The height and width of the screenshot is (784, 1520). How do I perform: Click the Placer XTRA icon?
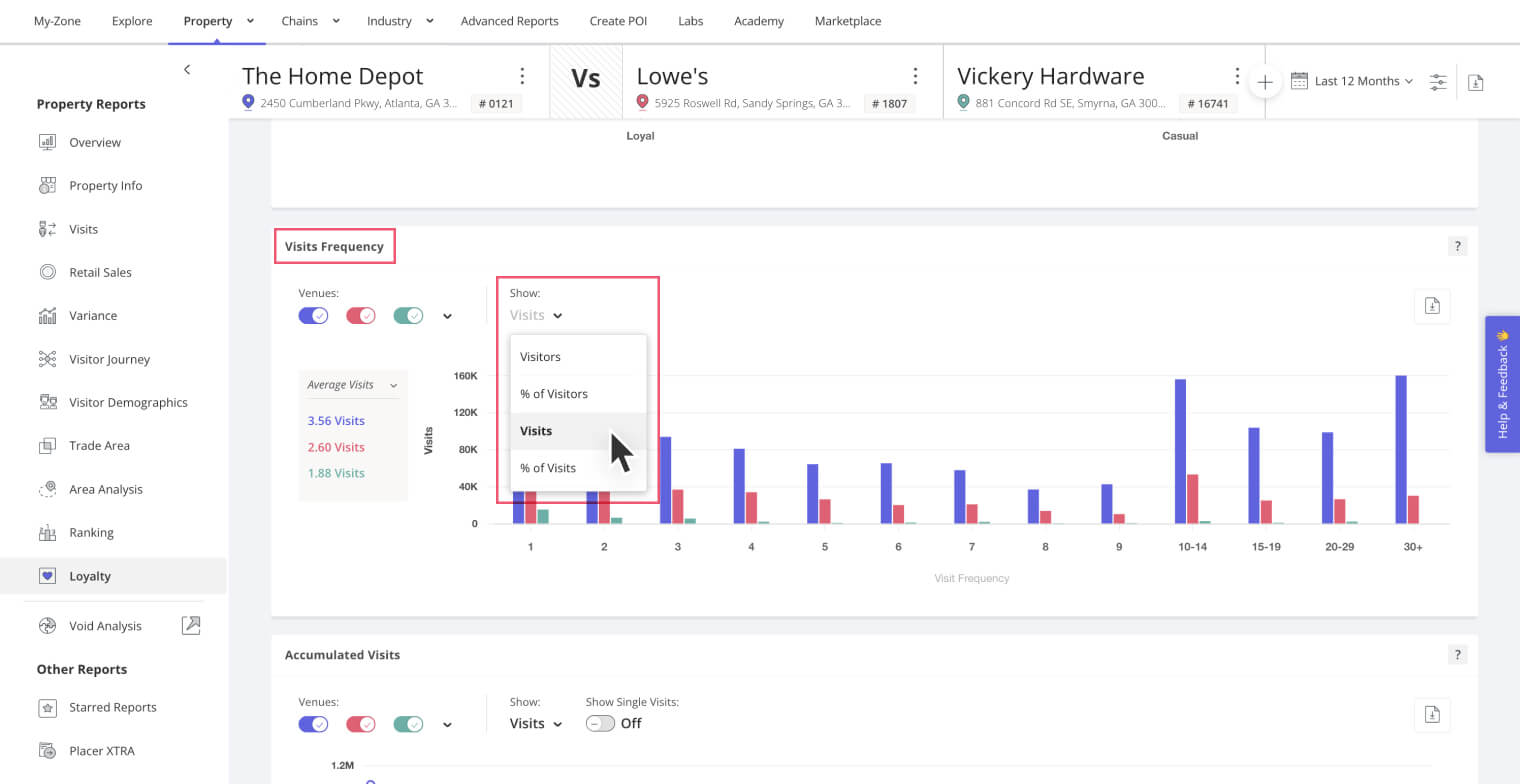(47, 750)
